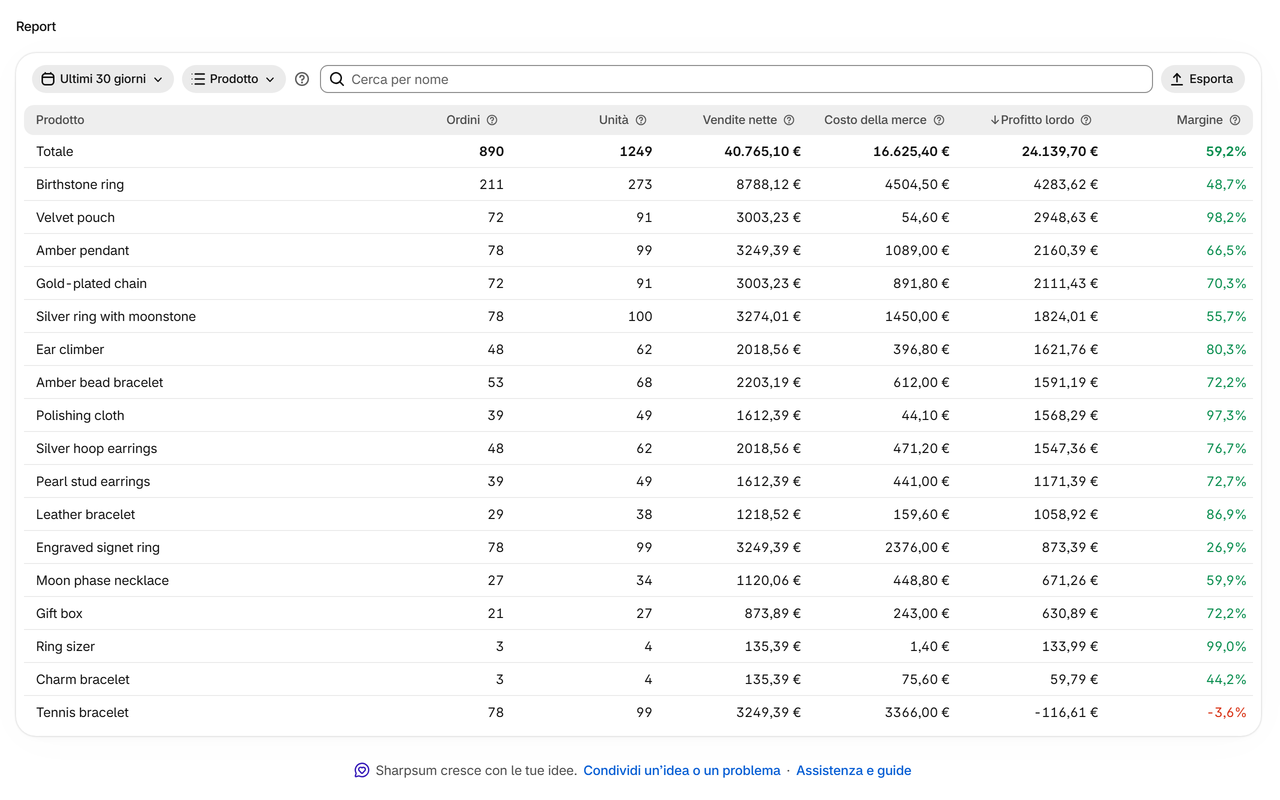
Task: Click the help icon next to Margine
Action: pyautogui.click(x=1235, y=120)
